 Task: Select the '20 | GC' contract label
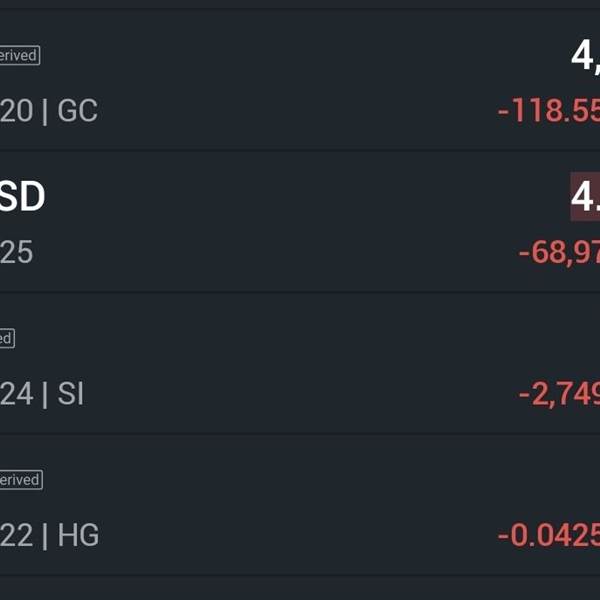49,111
